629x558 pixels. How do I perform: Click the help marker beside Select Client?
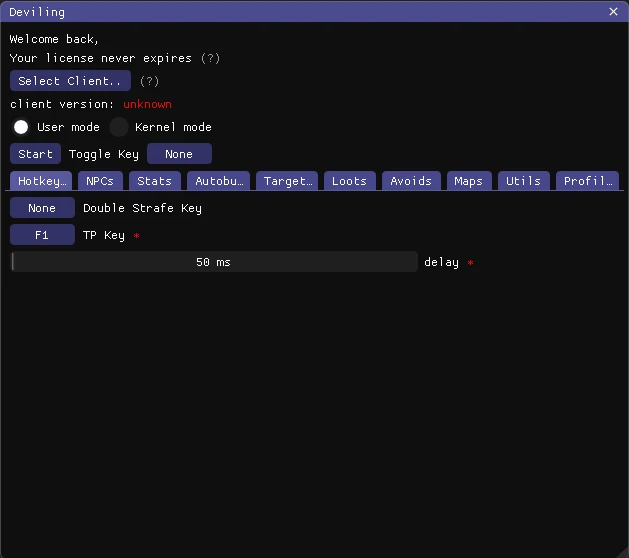(149, 81)
